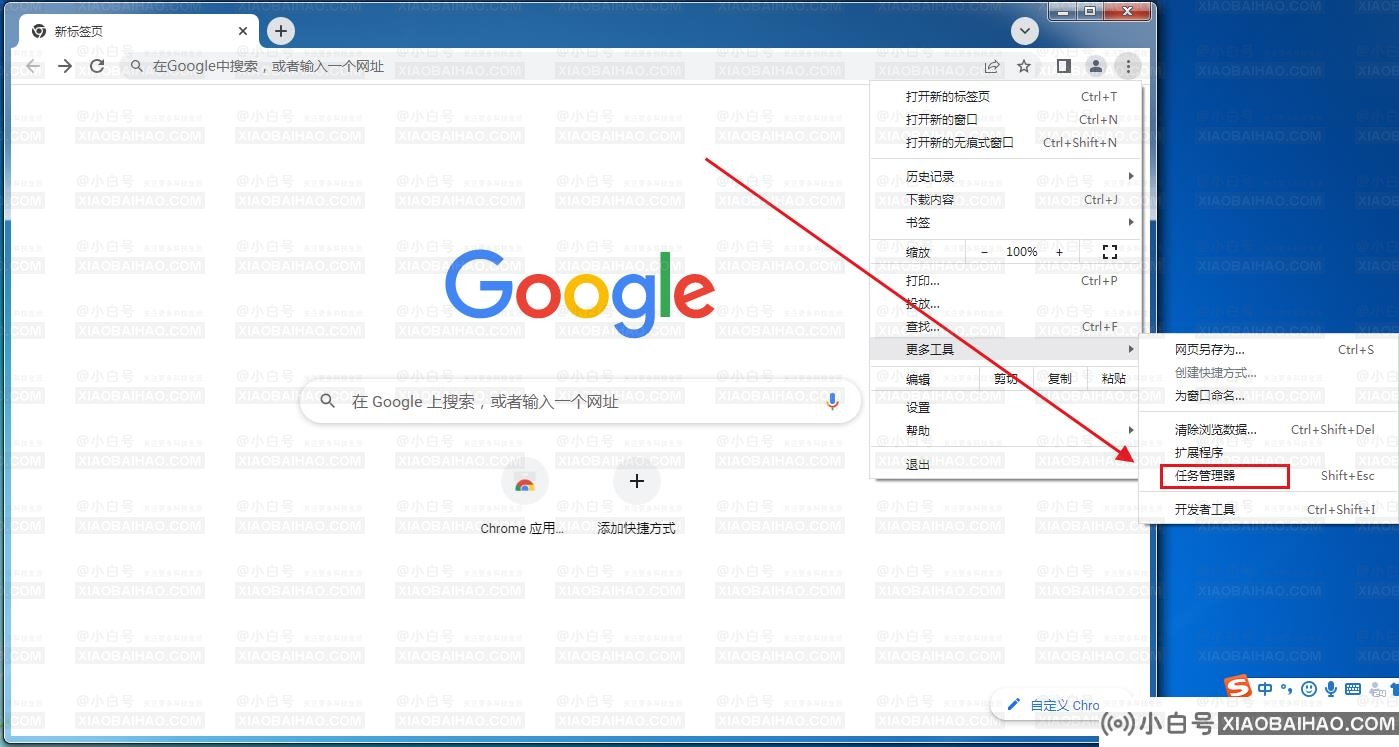
Task: Click the 编辑 label in the menu
Action: 918,379
